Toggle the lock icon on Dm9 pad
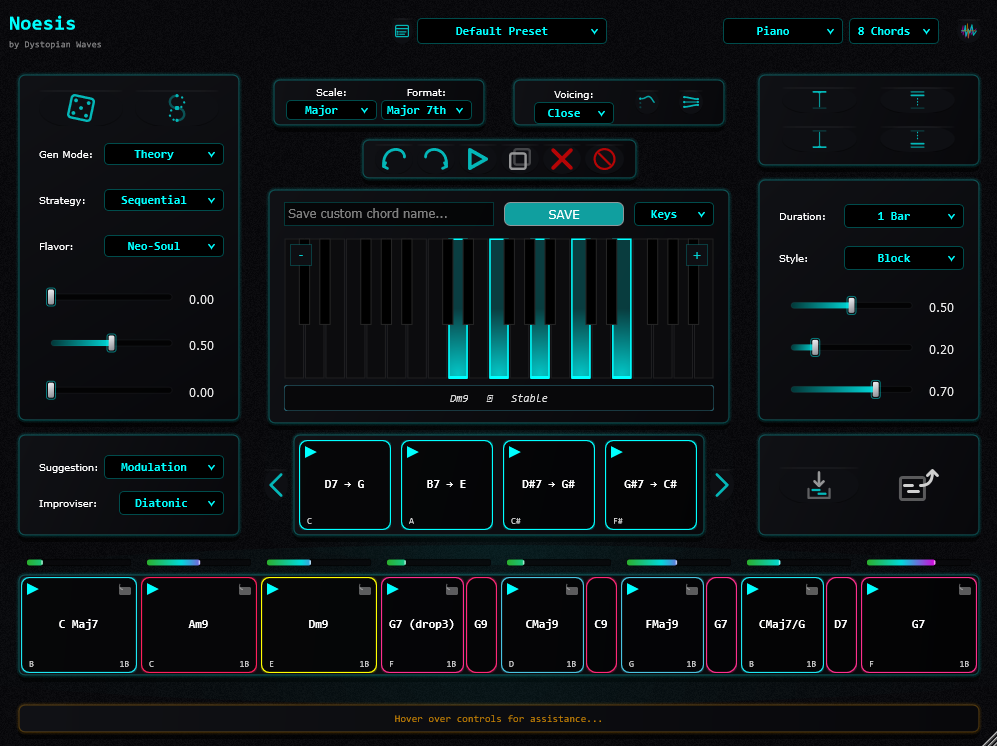The image size is (997, 746). (x=365, y=590)
